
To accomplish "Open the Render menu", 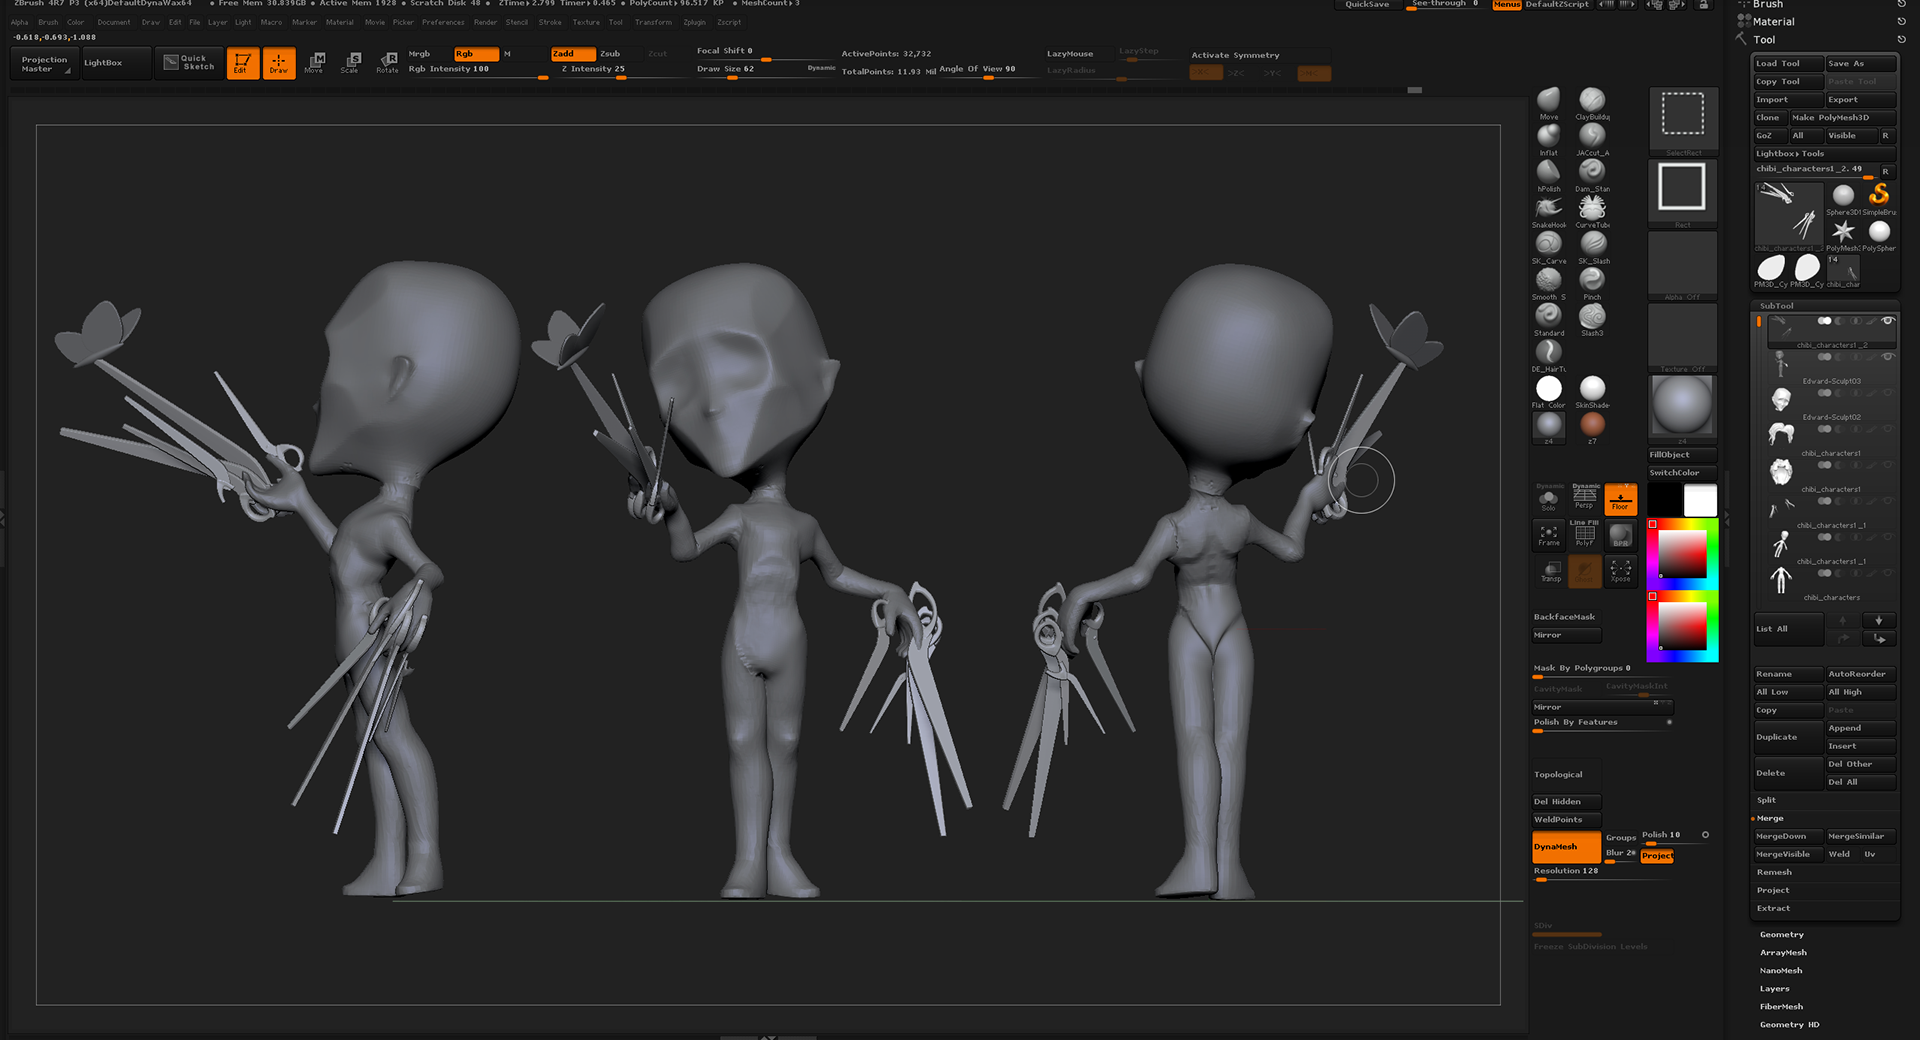I will click(485, 22).
